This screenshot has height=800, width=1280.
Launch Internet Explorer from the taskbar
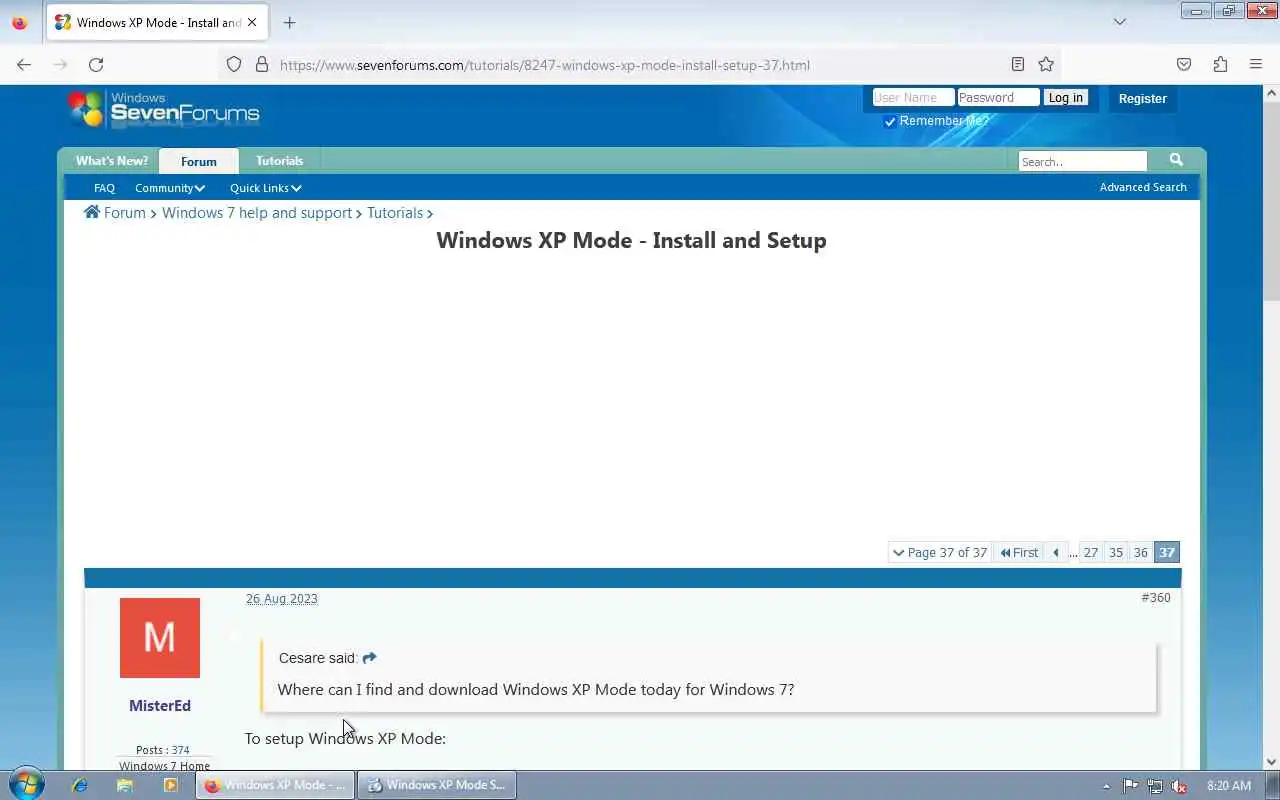[79, 785]
